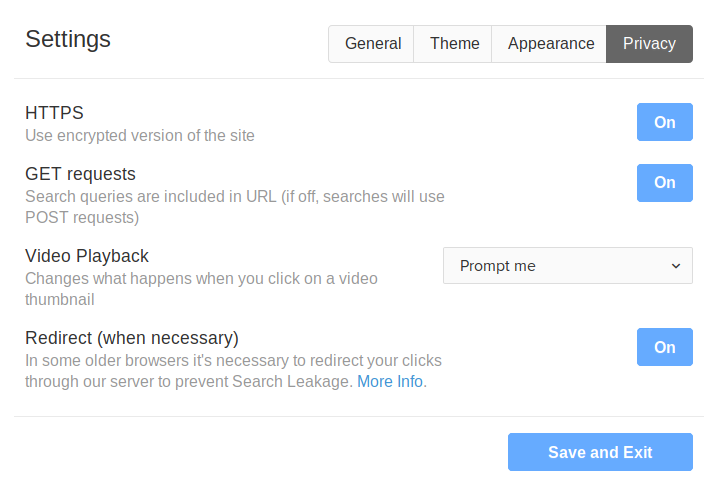Screen dimensions: 716x496
Task: Follow the More Info link
Action: [x=390, y=382]
